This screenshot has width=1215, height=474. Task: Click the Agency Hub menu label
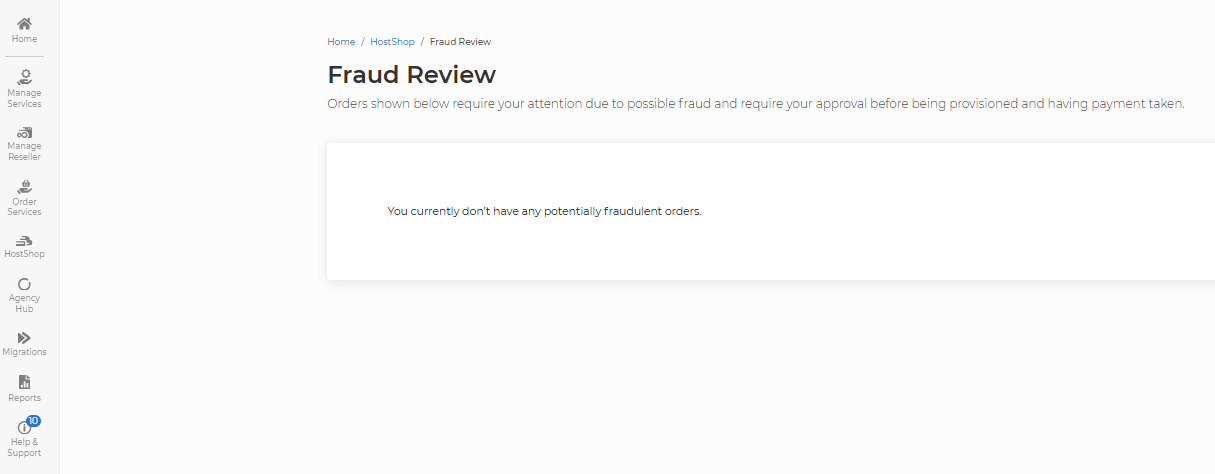[x=24, y=303]
